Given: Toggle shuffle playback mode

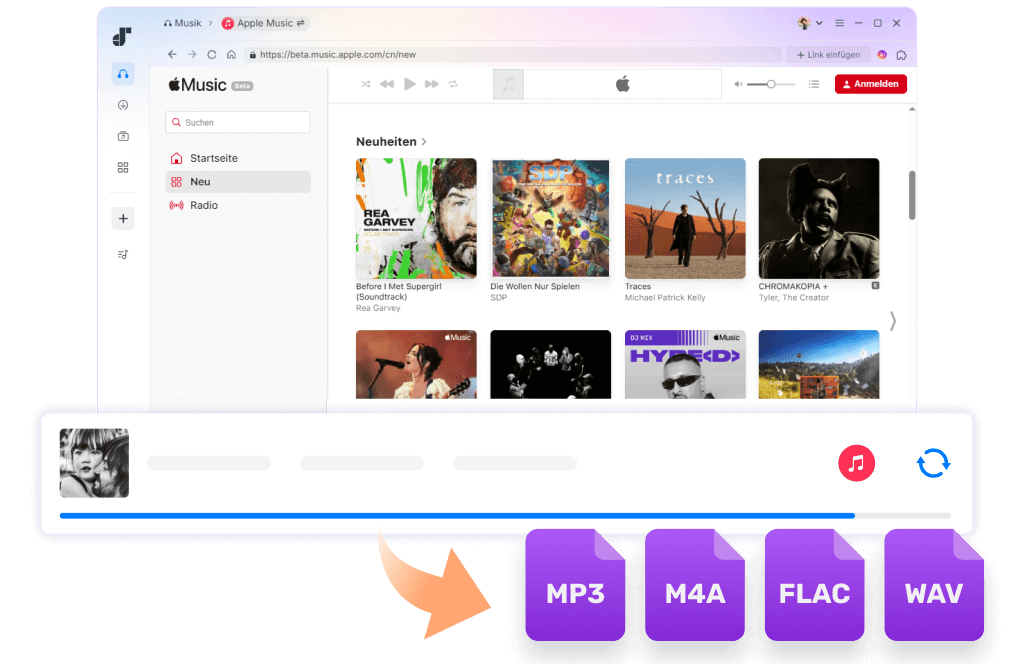Looking at the screenshot, I should point(365,84).
